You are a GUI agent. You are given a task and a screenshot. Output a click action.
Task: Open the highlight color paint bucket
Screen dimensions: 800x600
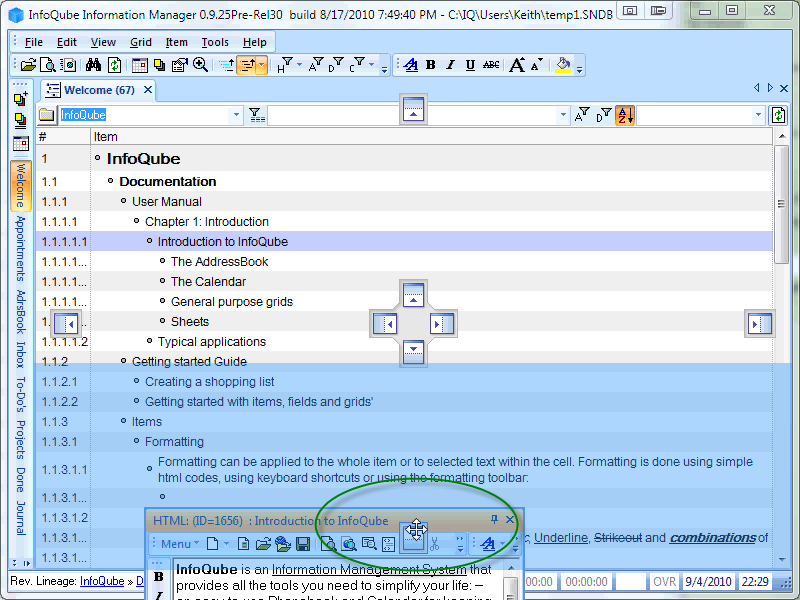[x=563, y=65]
